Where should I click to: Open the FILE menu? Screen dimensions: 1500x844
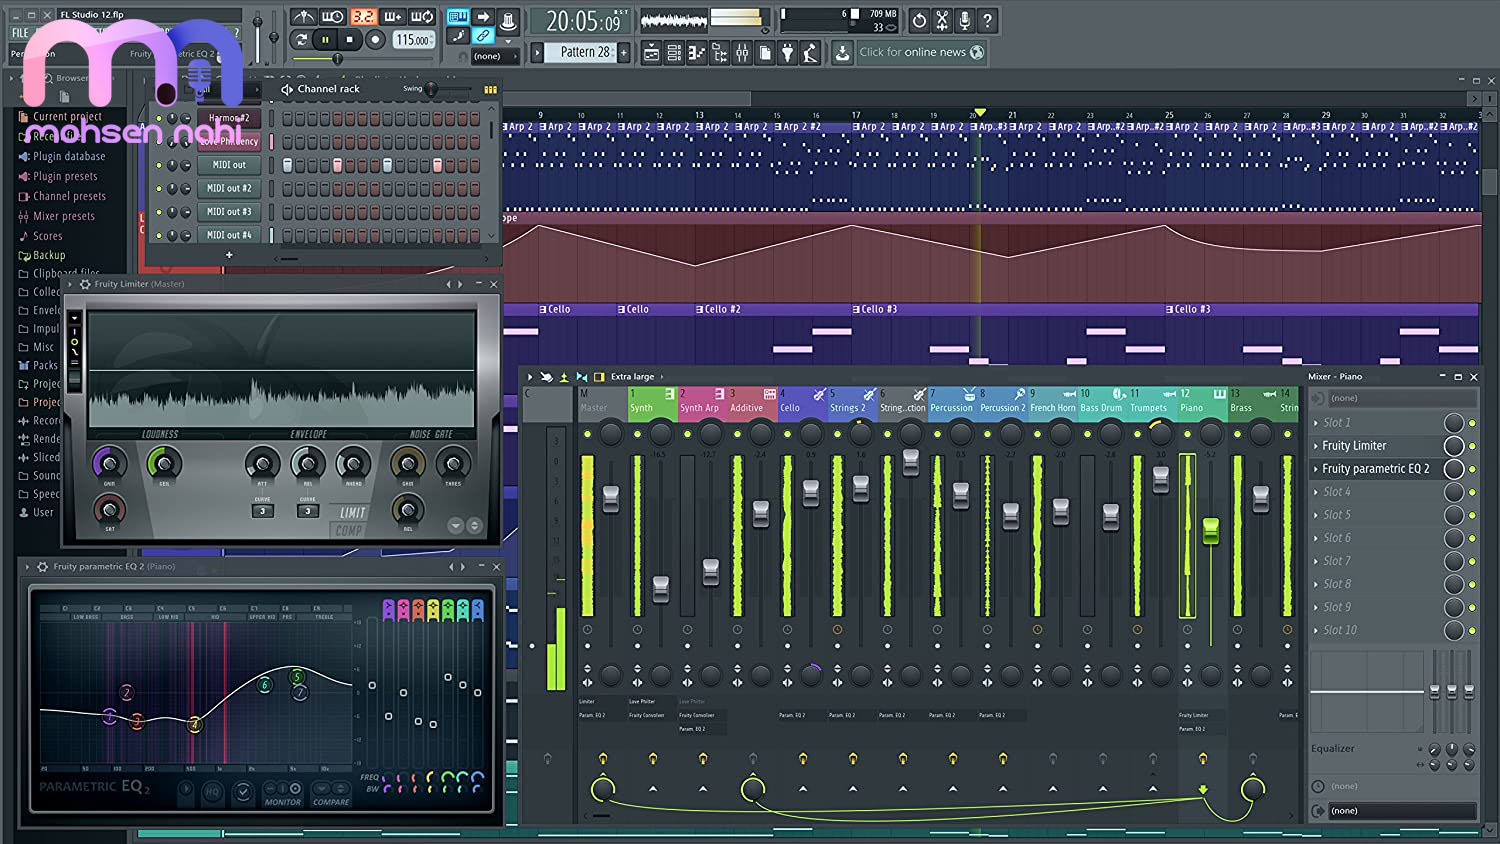pos(20,33)
